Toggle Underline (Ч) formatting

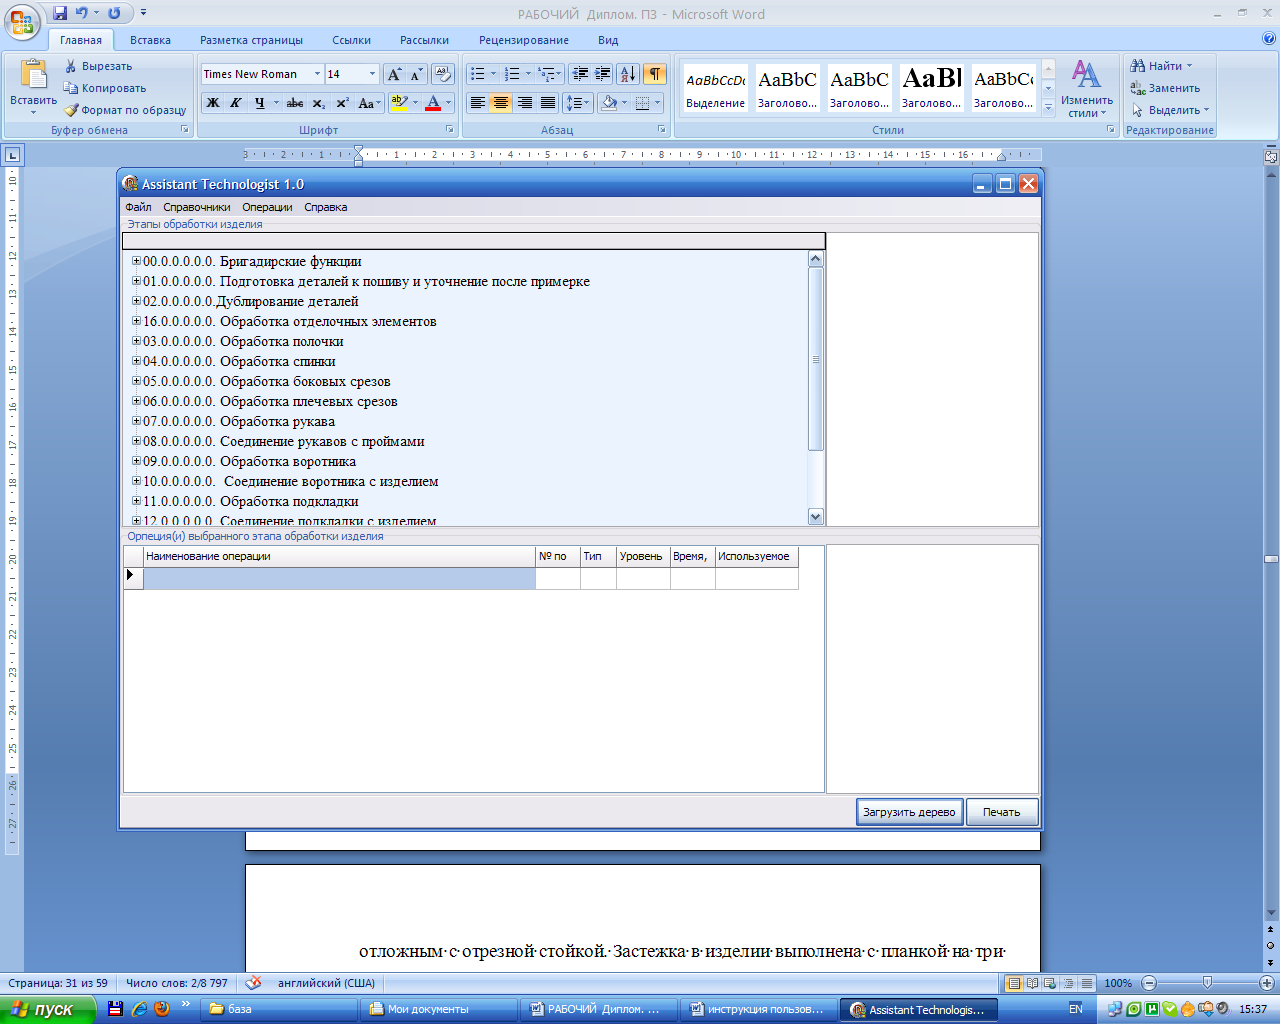(x=259, y=103)
